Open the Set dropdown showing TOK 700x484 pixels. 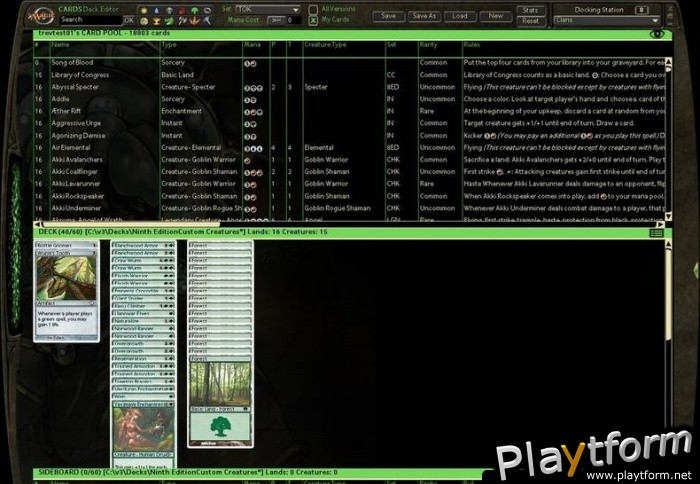coord(268,9)
